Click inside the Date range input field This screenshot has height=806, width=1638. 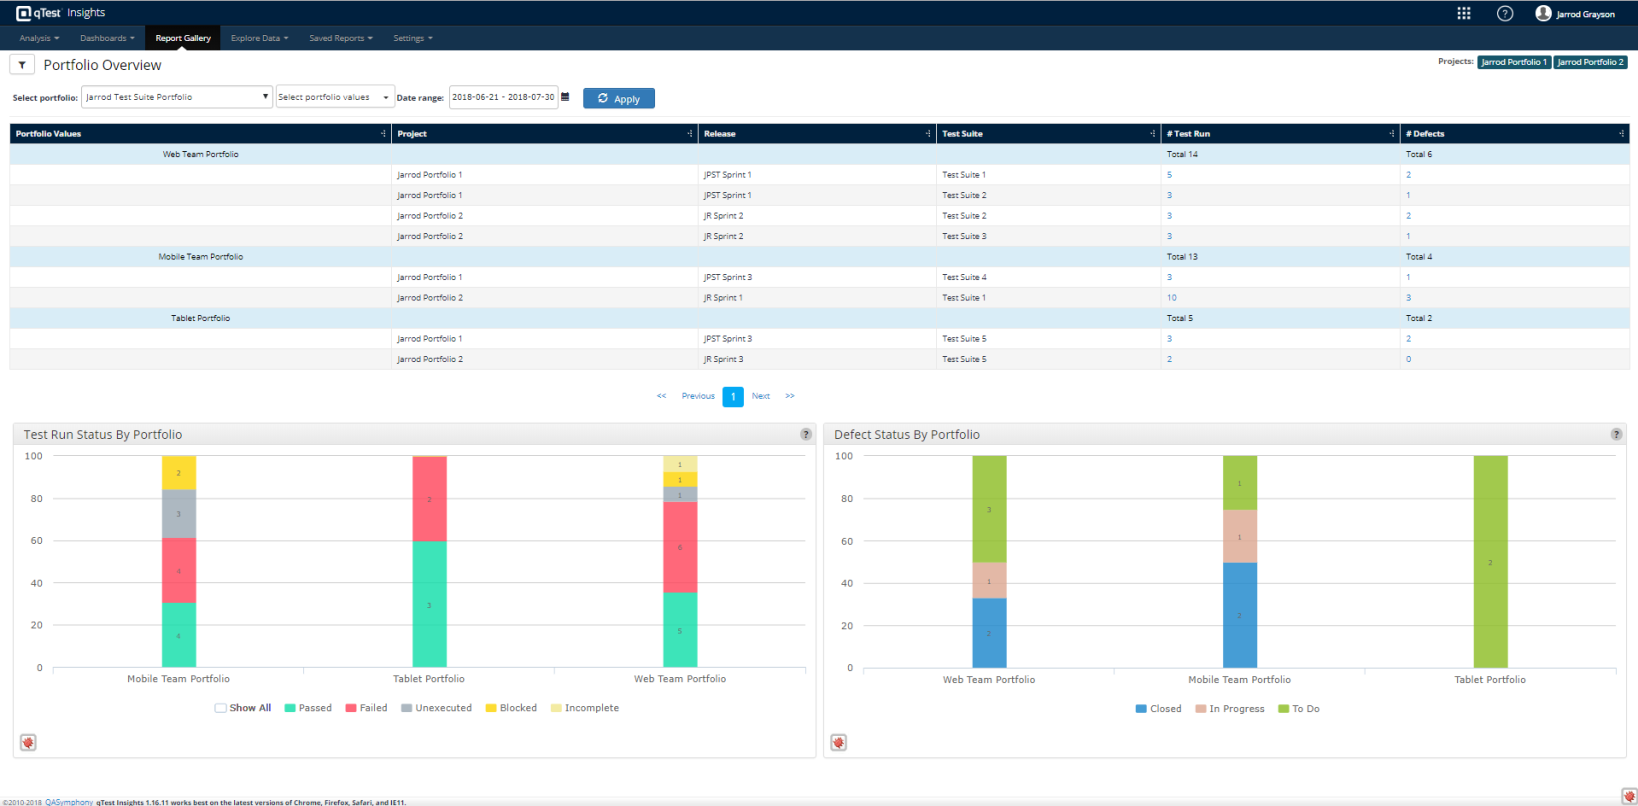coord(503,97)
